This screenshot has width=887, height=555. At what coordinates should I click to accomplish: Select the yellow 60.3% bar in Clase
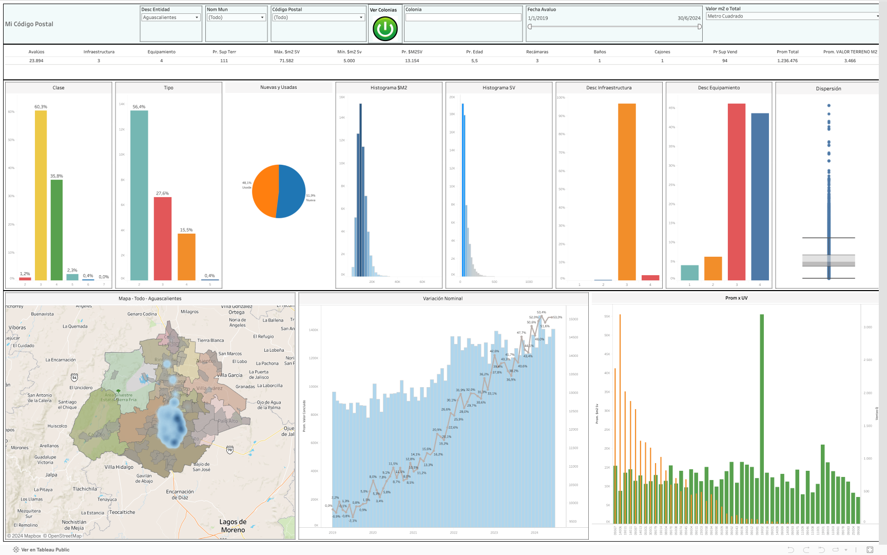[x=41, y=195]
